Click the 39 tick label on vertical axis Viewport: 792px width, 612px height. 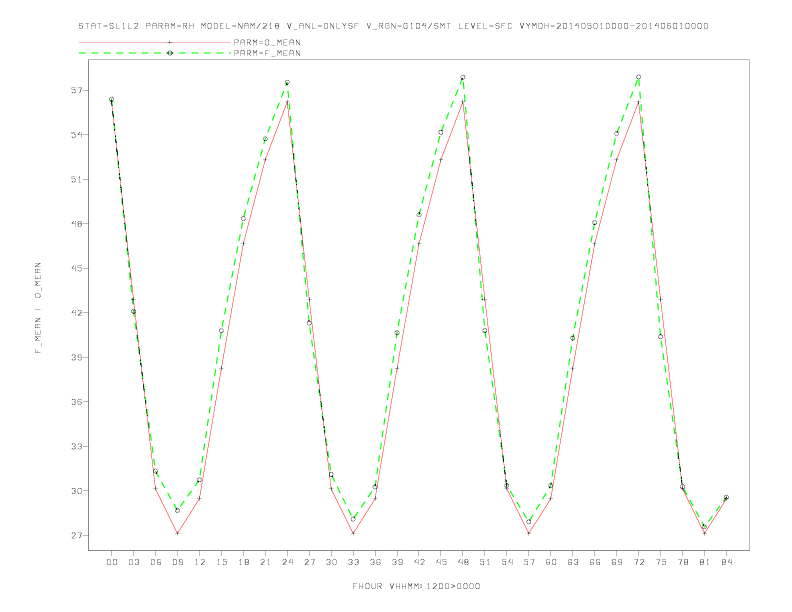coord(76,357)
